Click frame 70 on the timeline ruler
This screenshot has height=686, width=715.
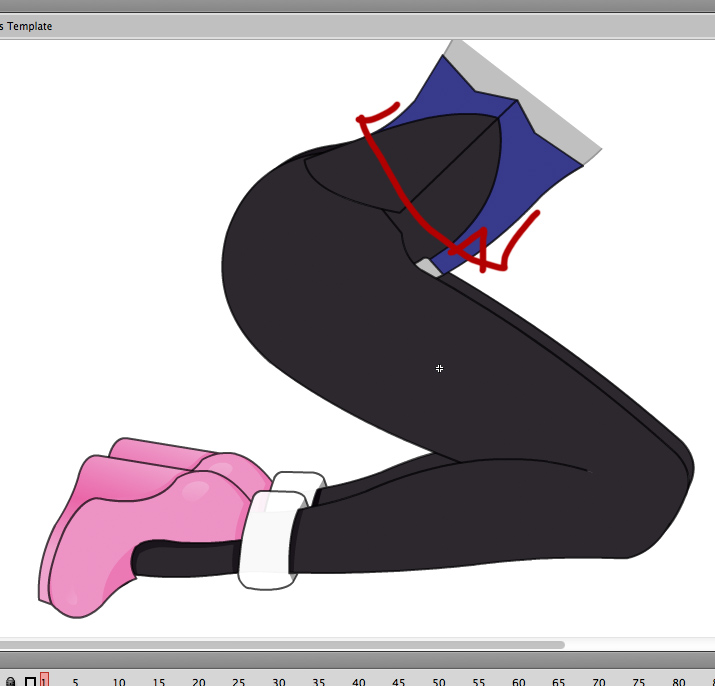tap(598, 681)
